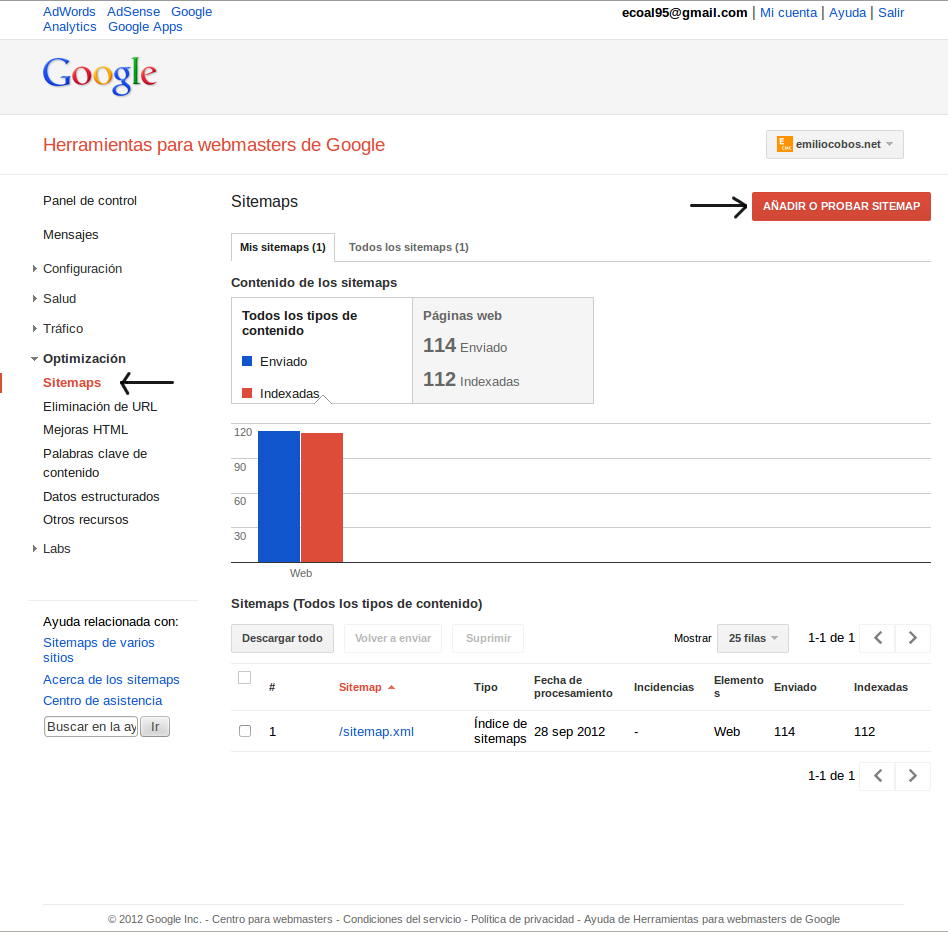948x932 pixels.
Task: Click the blue Enviado legend swatch
Action: [247, 362]
